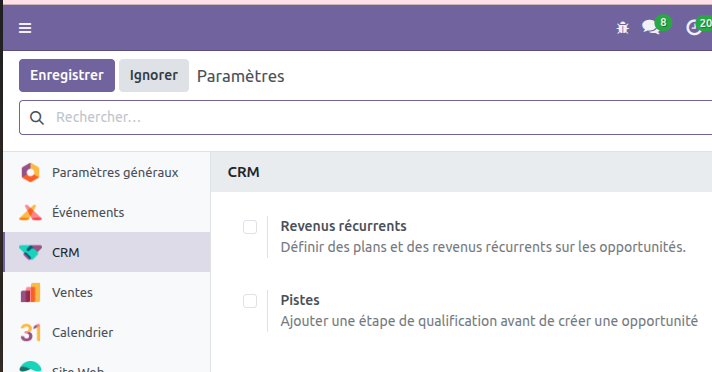Open the debug bug icon menu

623,28
